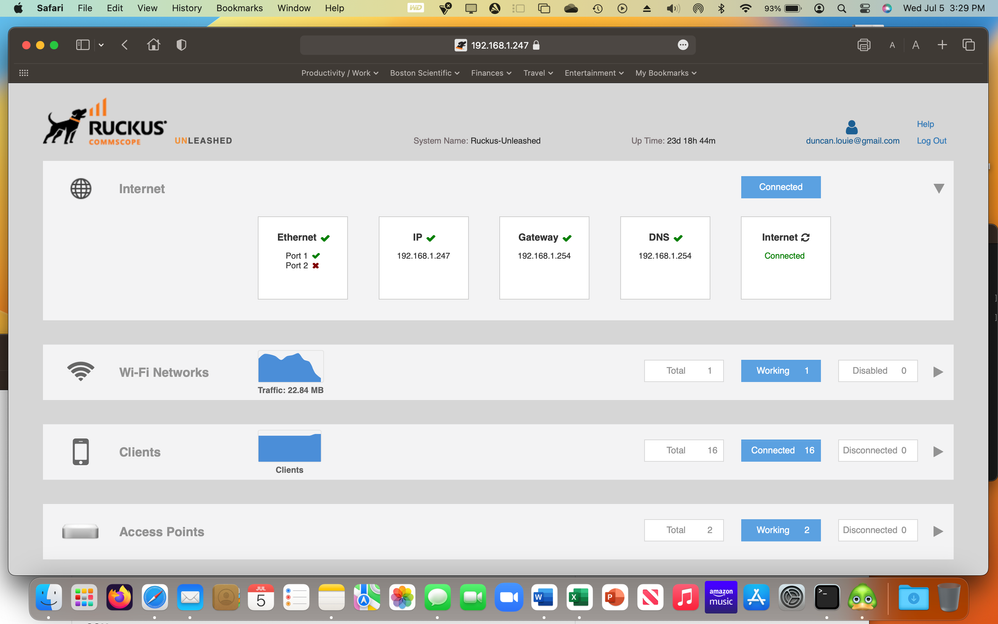998x624 pixels.
Task: Show Safari tab overview
Action: 968,45
